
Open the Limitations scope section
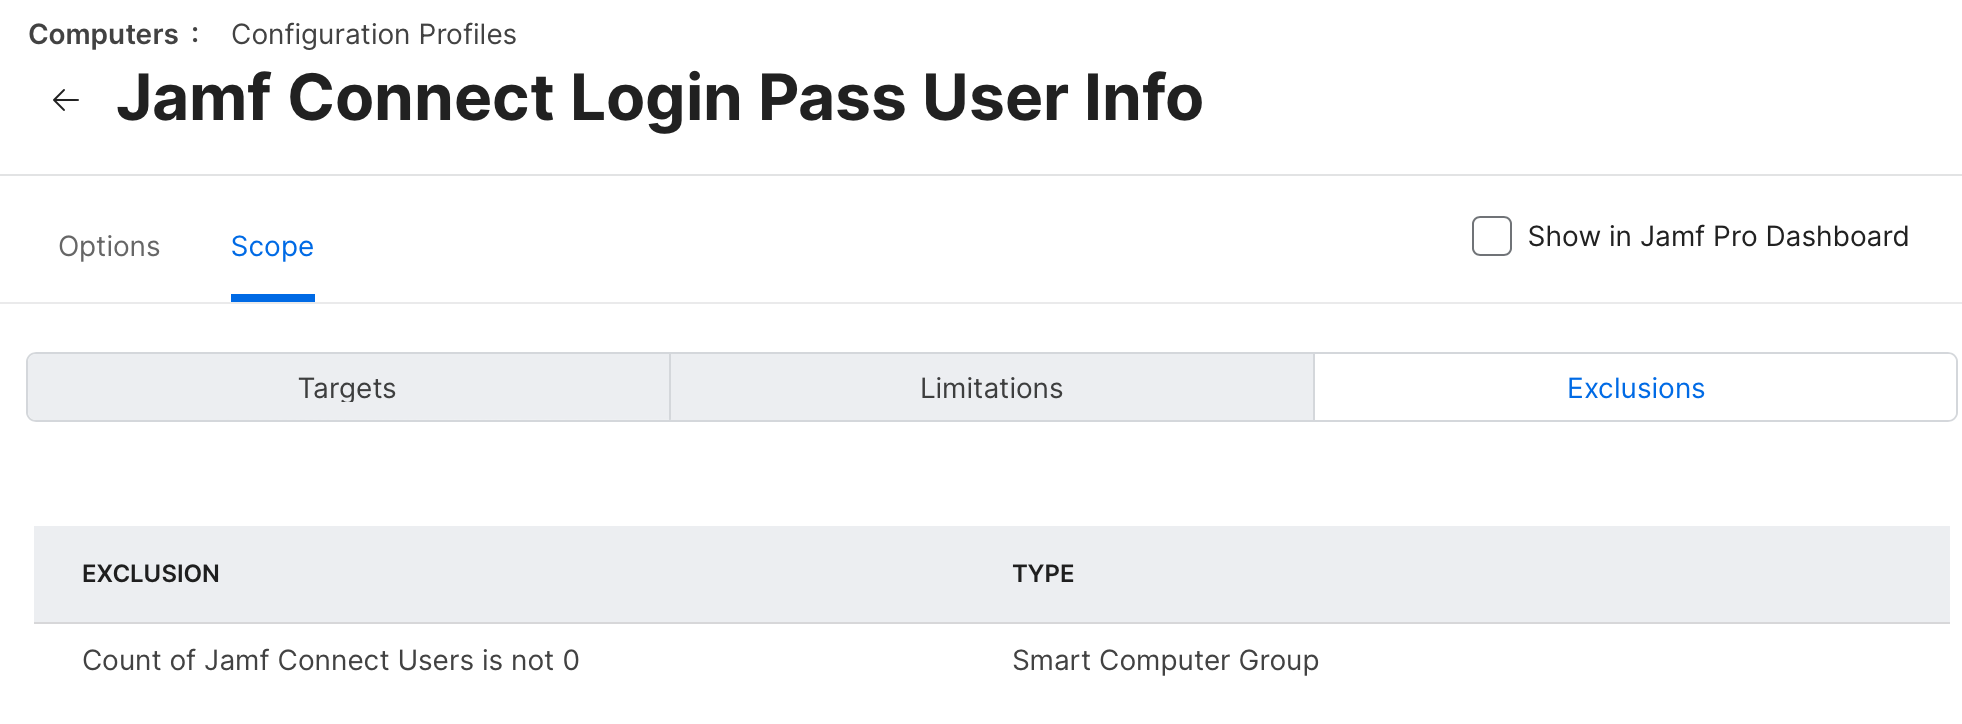(991, 388)
